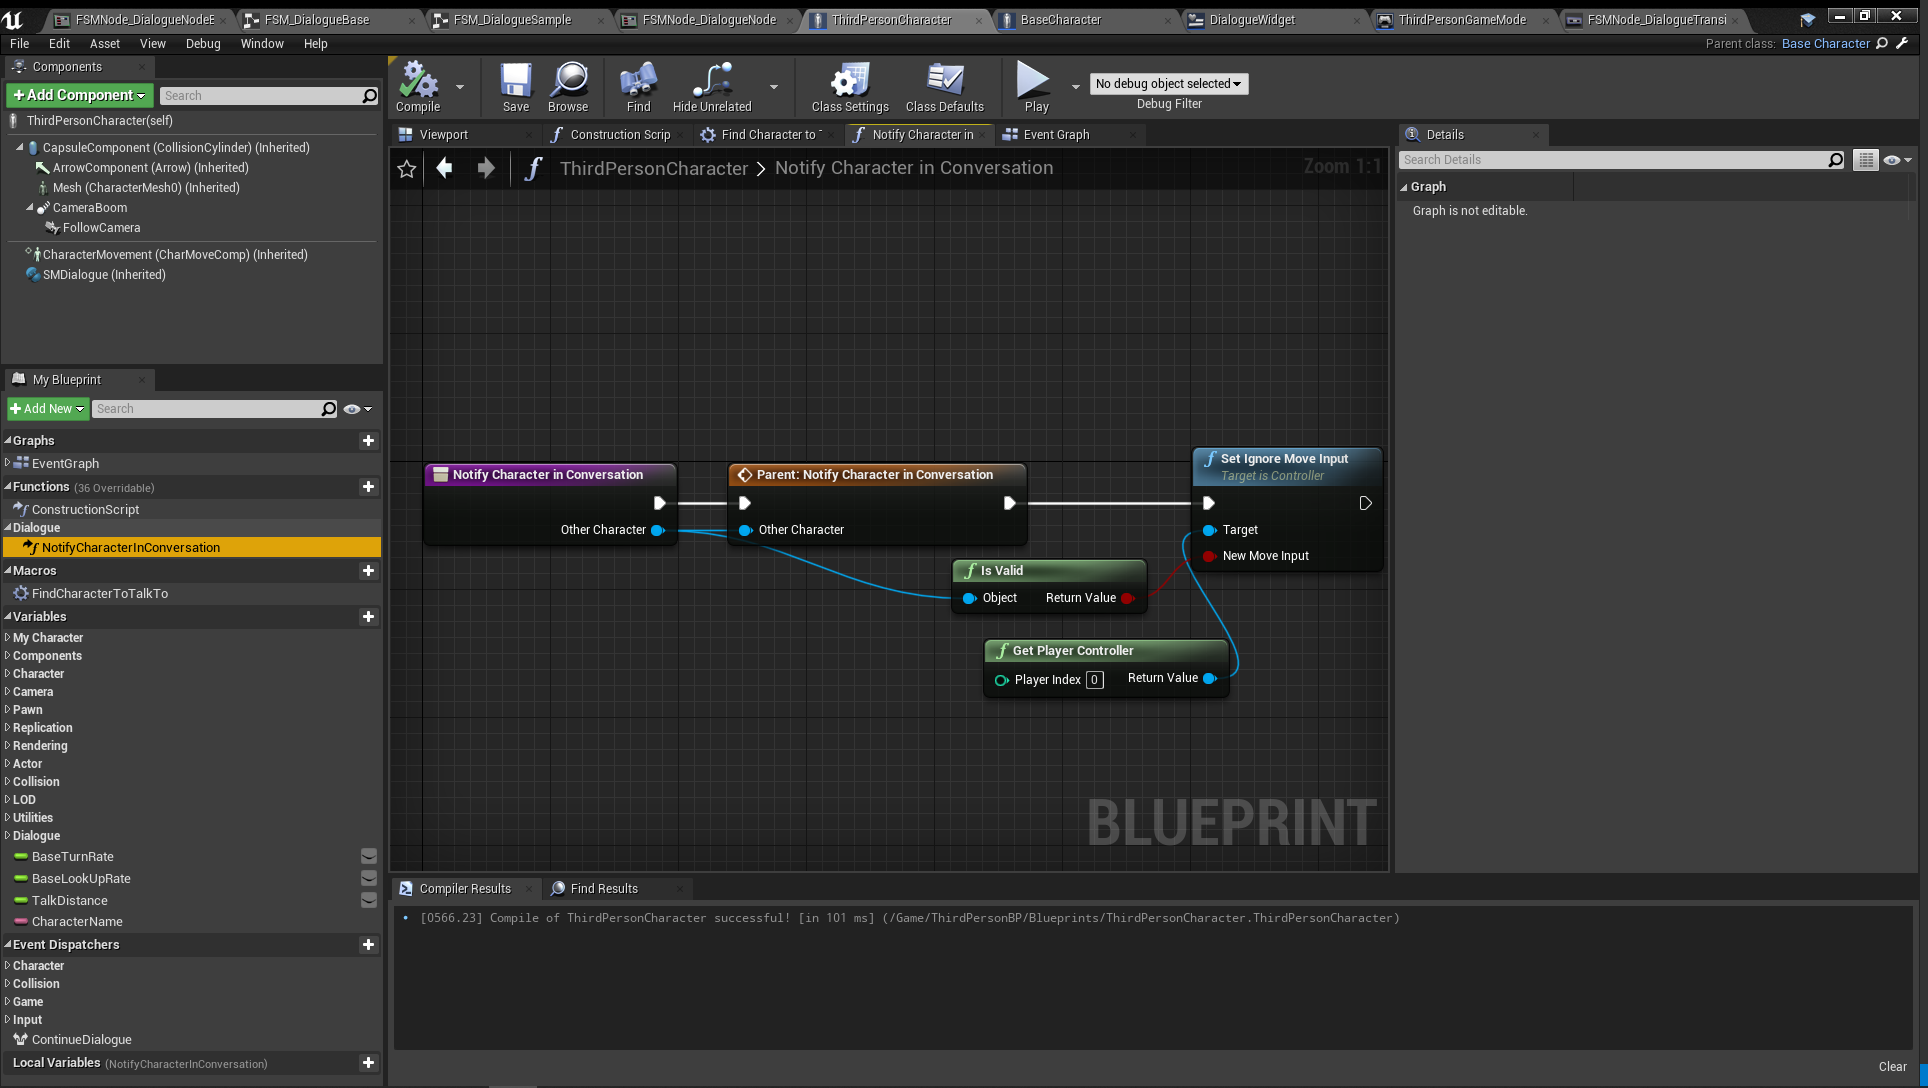
Task: Toggle BaseTurnRate variable visibility eye
Action: click(368, 857)
